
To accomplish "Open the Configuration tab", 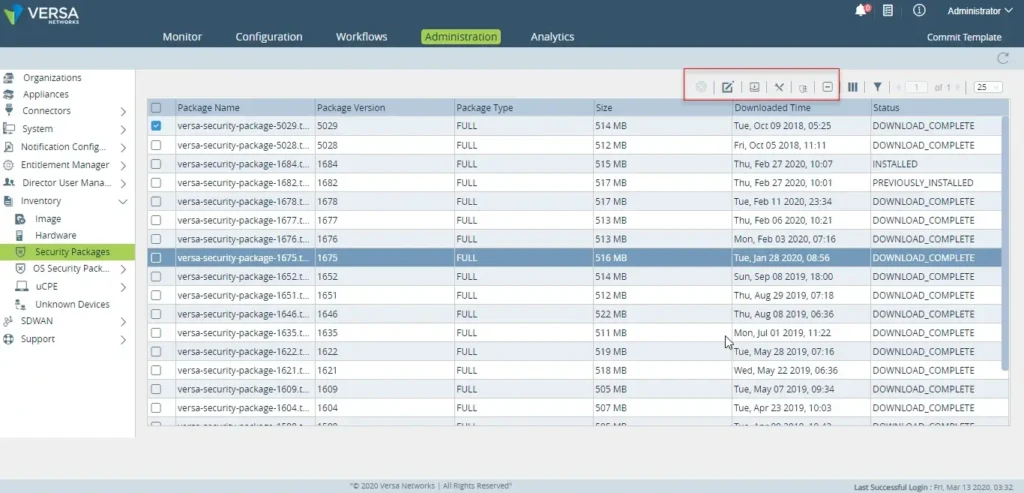I will [x=269, y=37].
